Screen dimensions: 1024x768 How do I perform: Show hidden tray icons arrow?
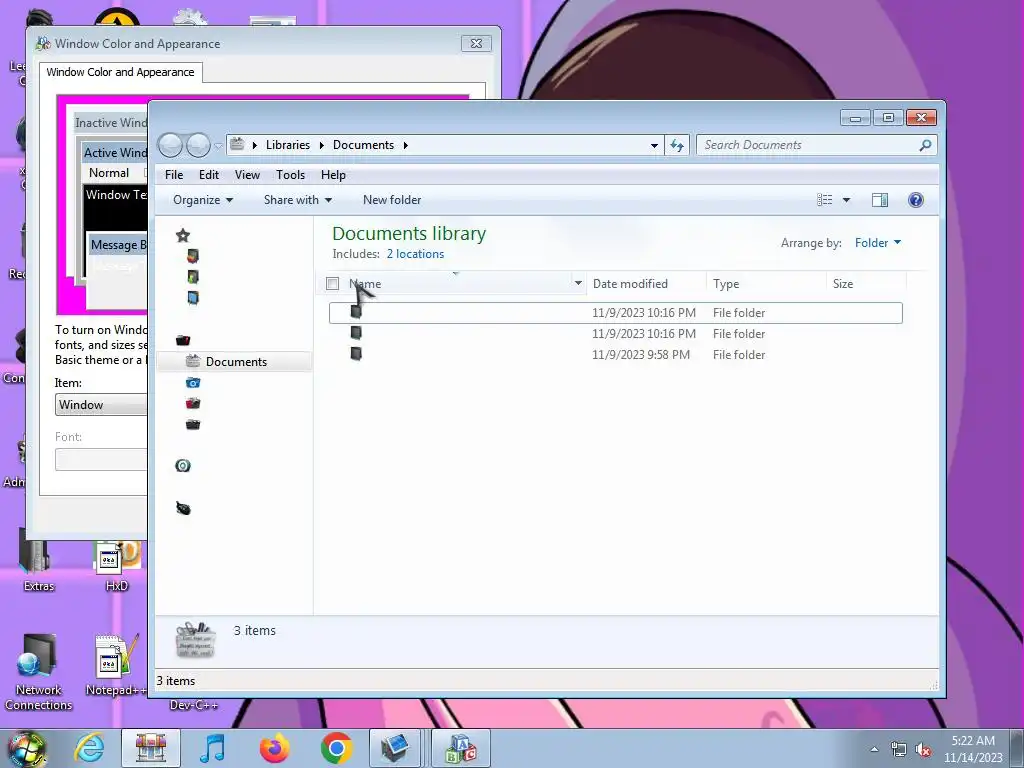874,750
